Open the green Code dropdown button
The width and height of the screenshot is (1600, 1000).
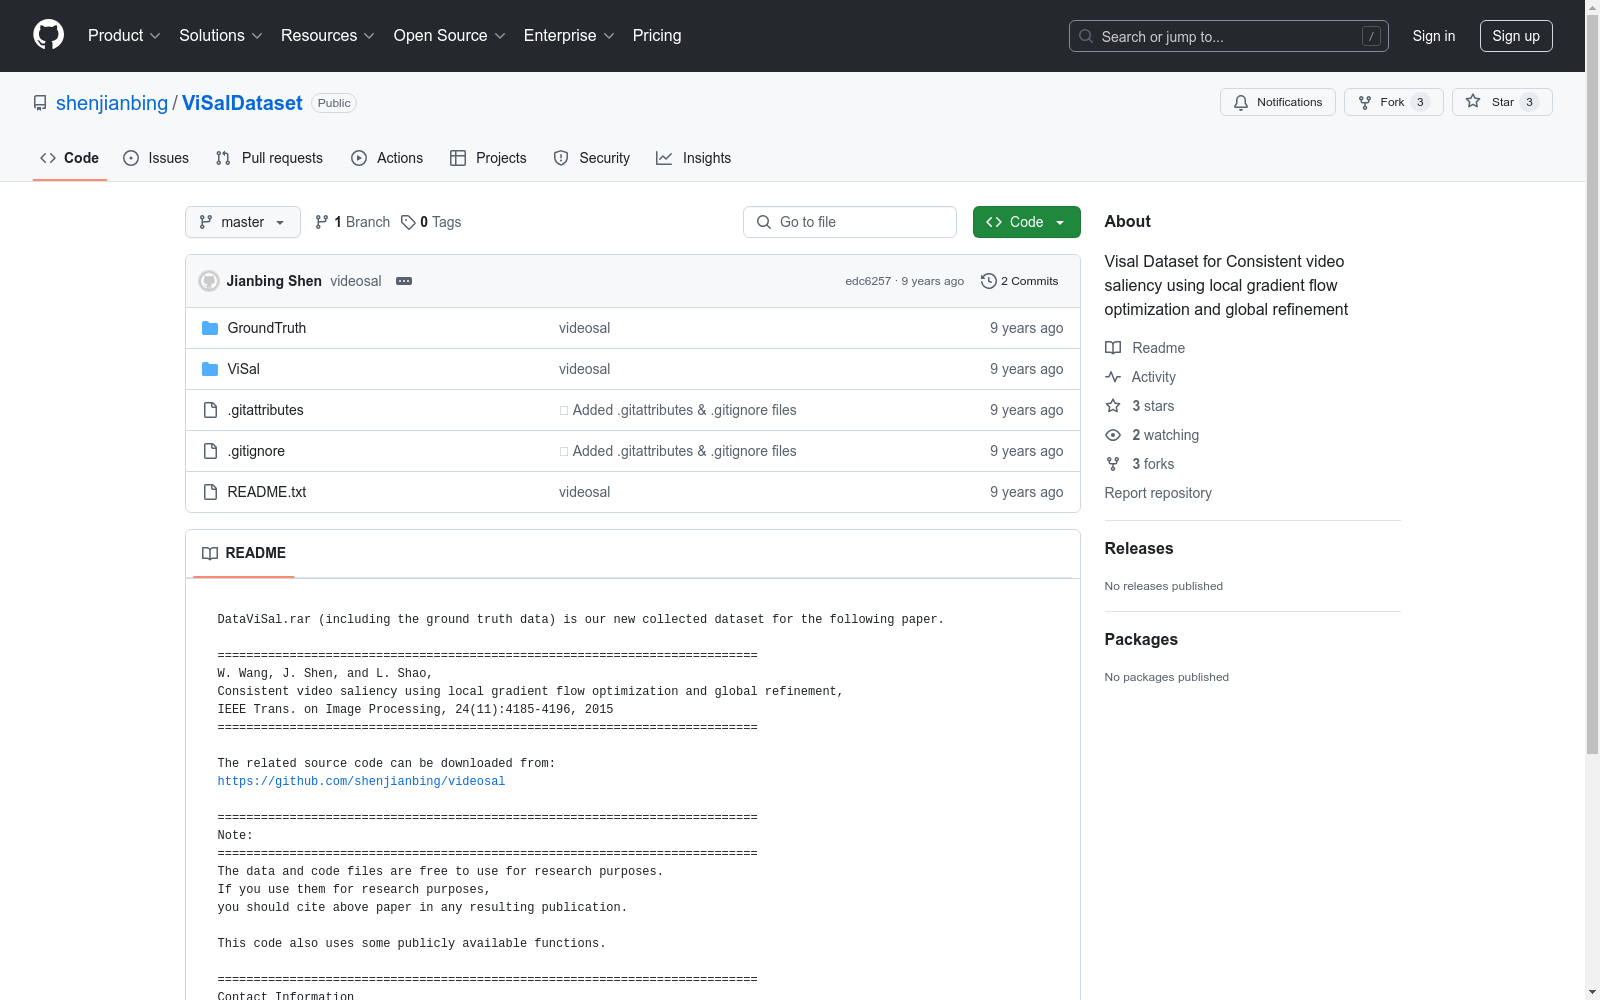[x=1026, y=222]
